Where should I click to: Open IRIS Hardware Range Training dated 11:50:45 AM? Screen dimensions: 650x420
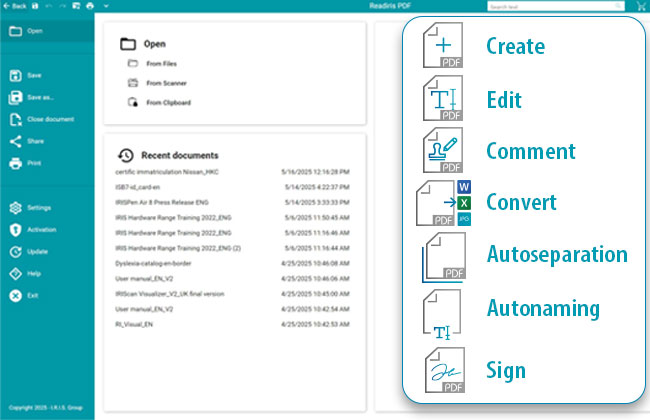[x=233, y=218]
